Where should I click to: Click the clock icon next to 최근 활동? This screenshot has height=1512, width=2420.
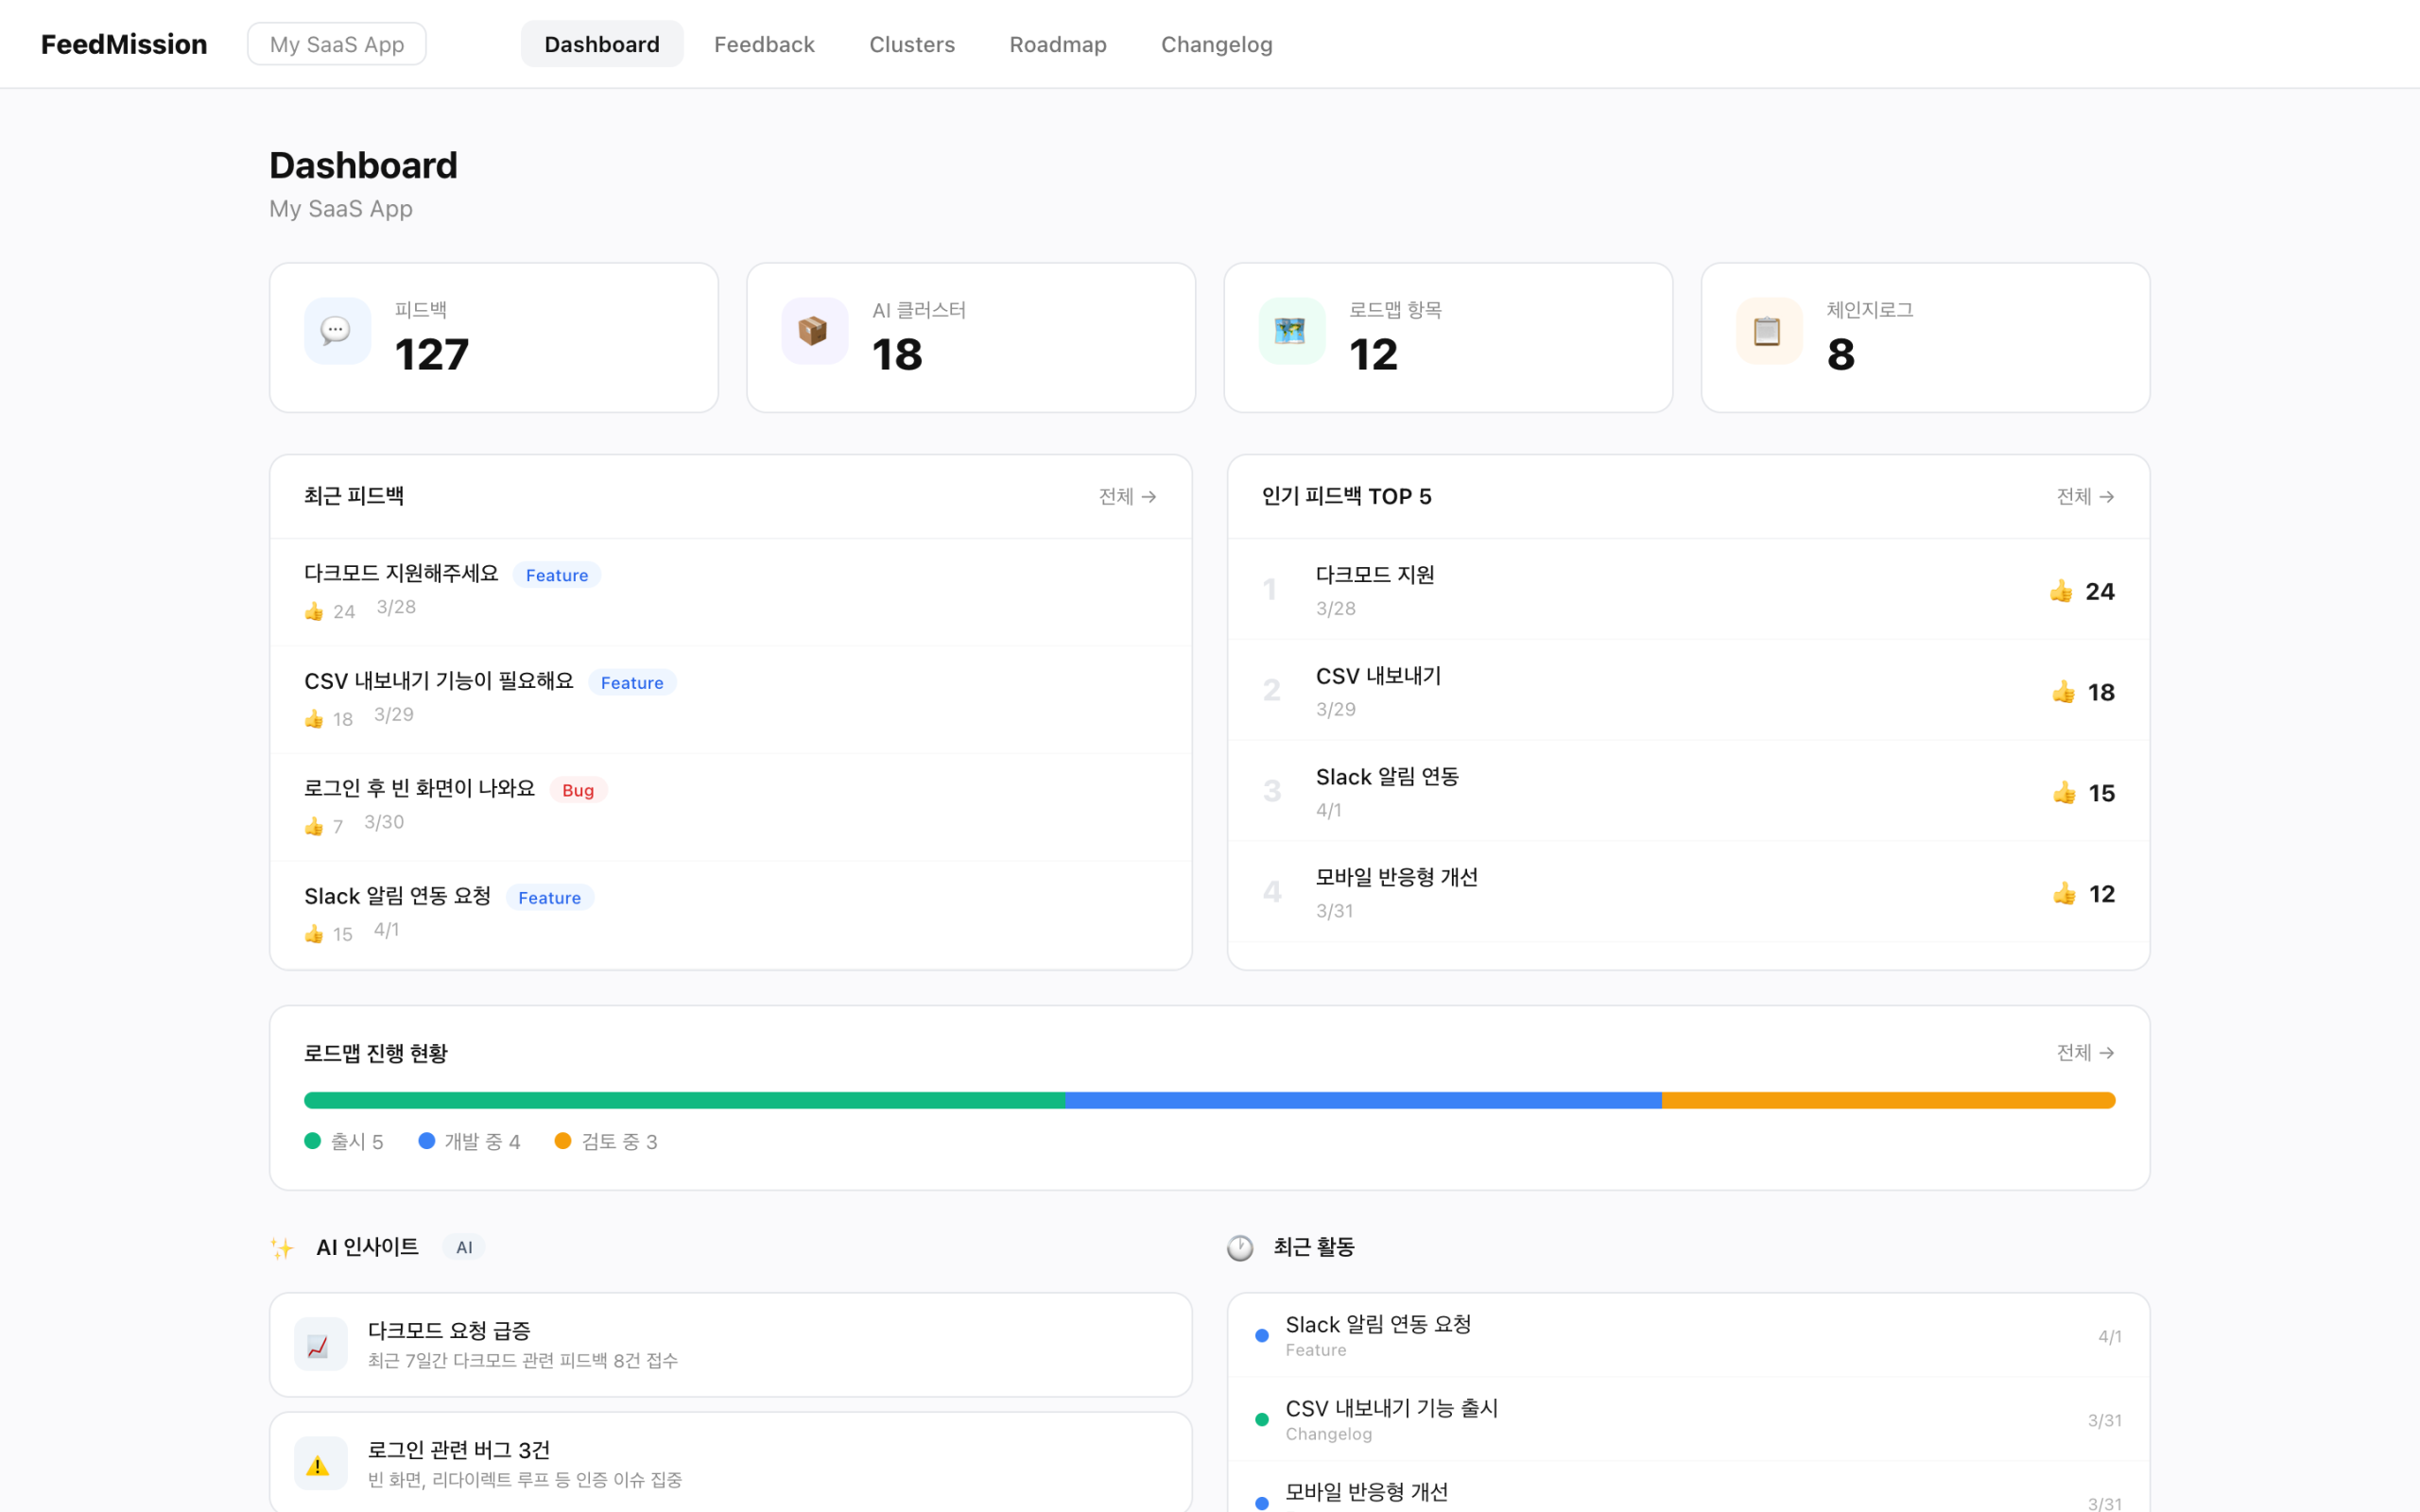[1239, 1247]
